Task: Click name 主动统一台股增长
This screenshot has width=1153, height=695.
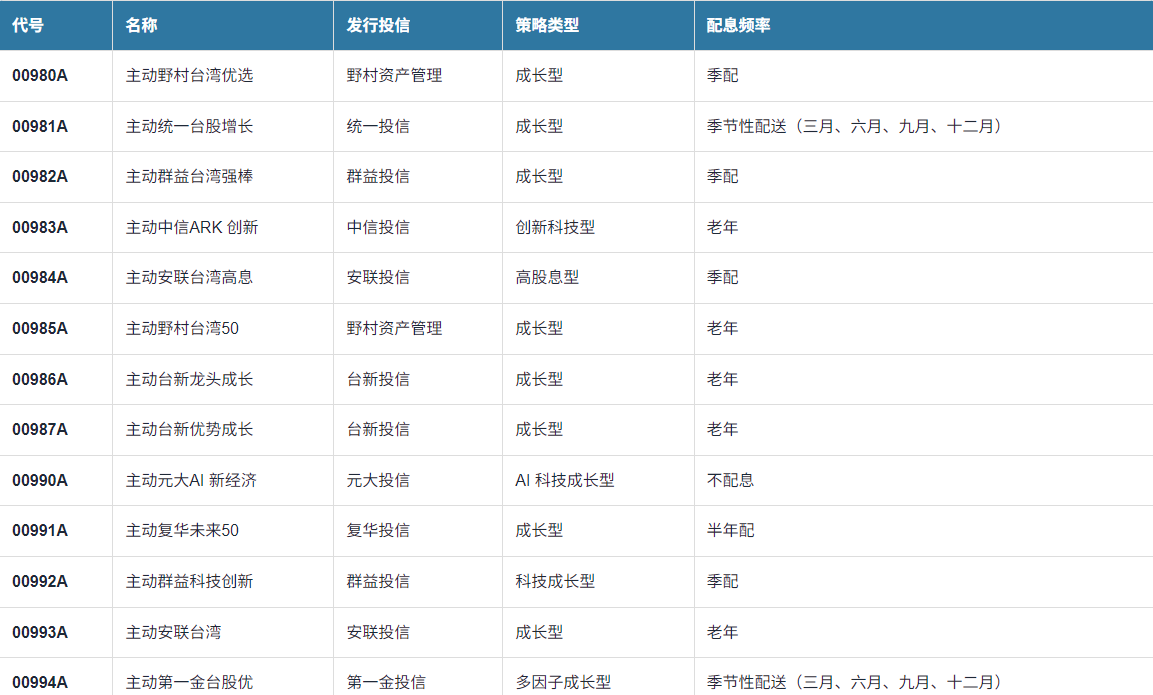Action: click(189, 126)
